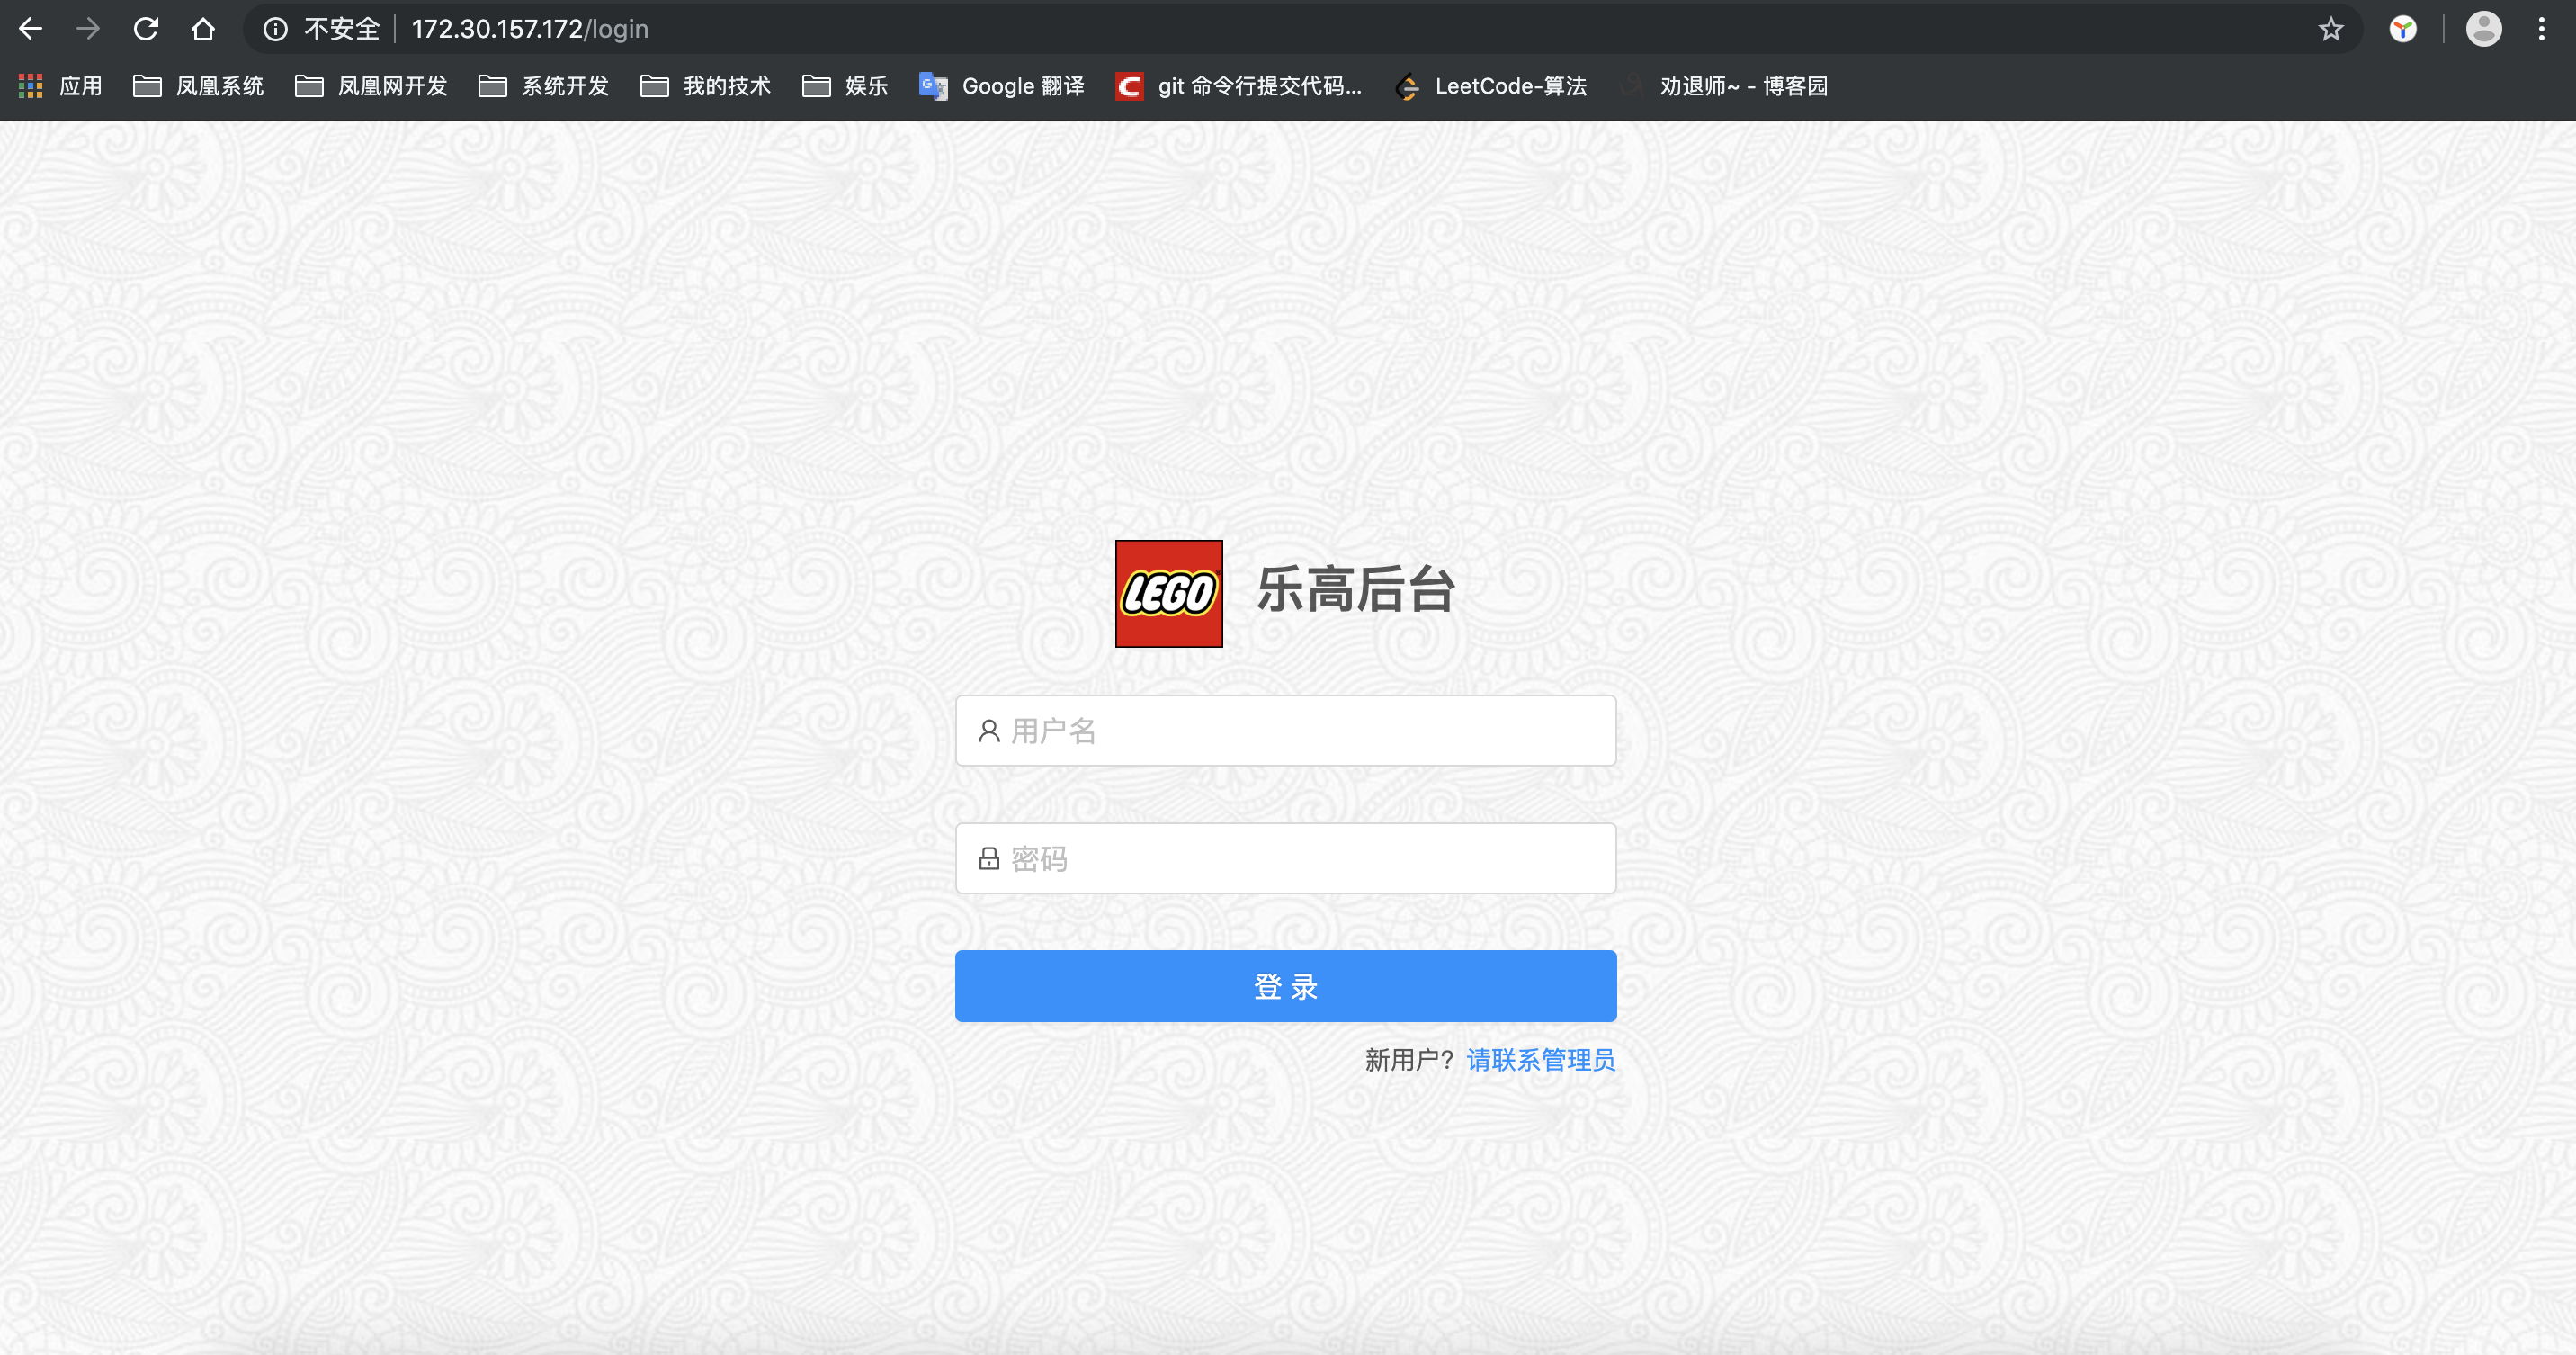Open the LeetCode-算法 bookmark
Screen dimensions: 2576x1355
click(1492, 86)
